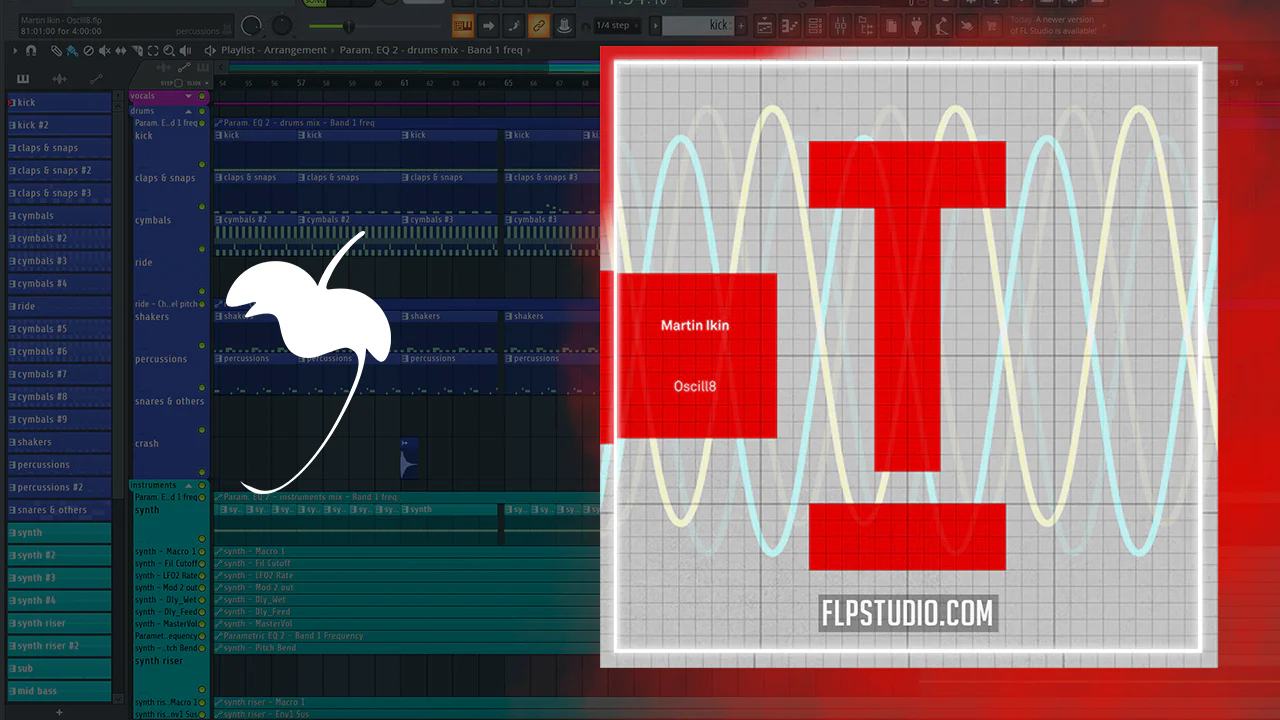The height and width of the screenshot is (720, 1280).
Task: Open the Mixer view icon
Action: tap(841, 25)
